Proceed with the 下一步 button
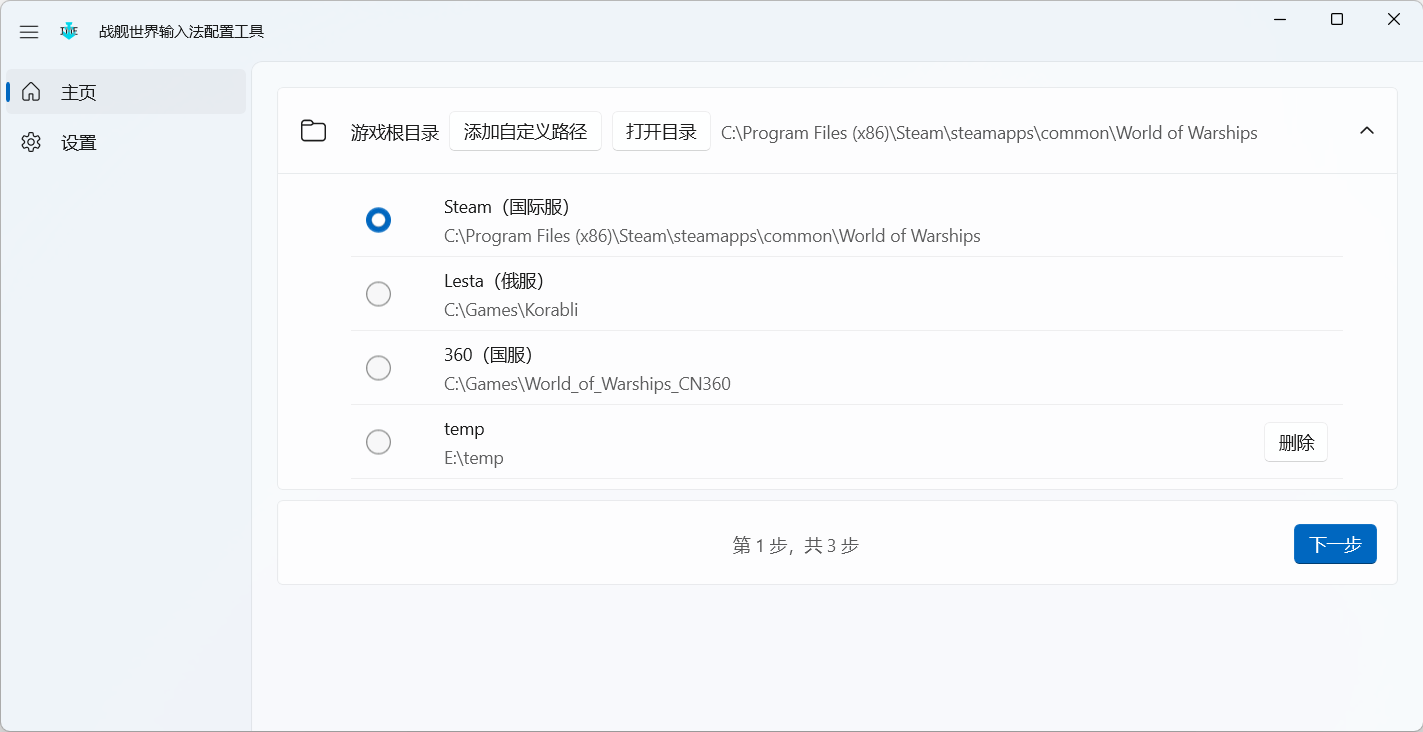 [x=1335, y=544]
